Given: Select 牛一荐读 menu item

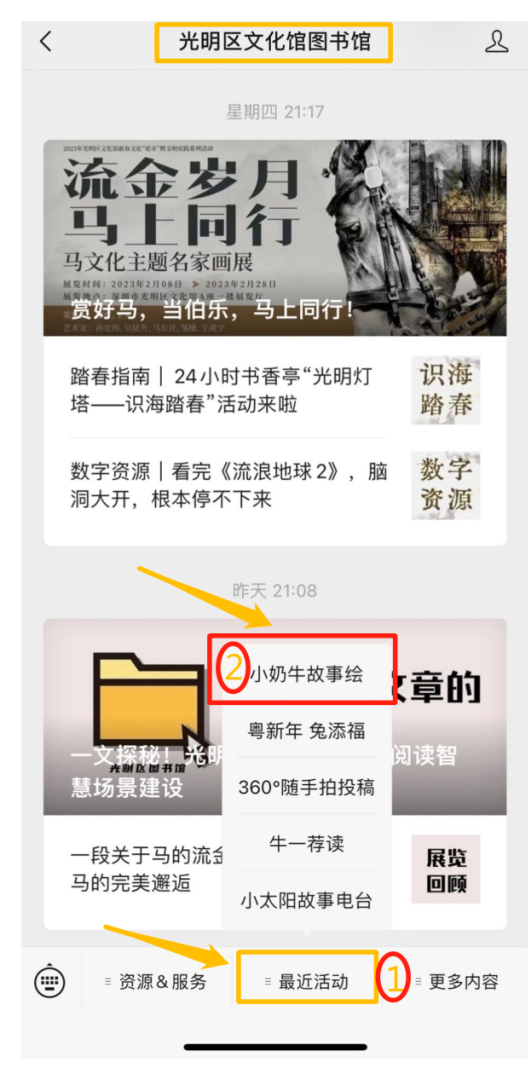Looking at the screenshot, I should (307, 844).
